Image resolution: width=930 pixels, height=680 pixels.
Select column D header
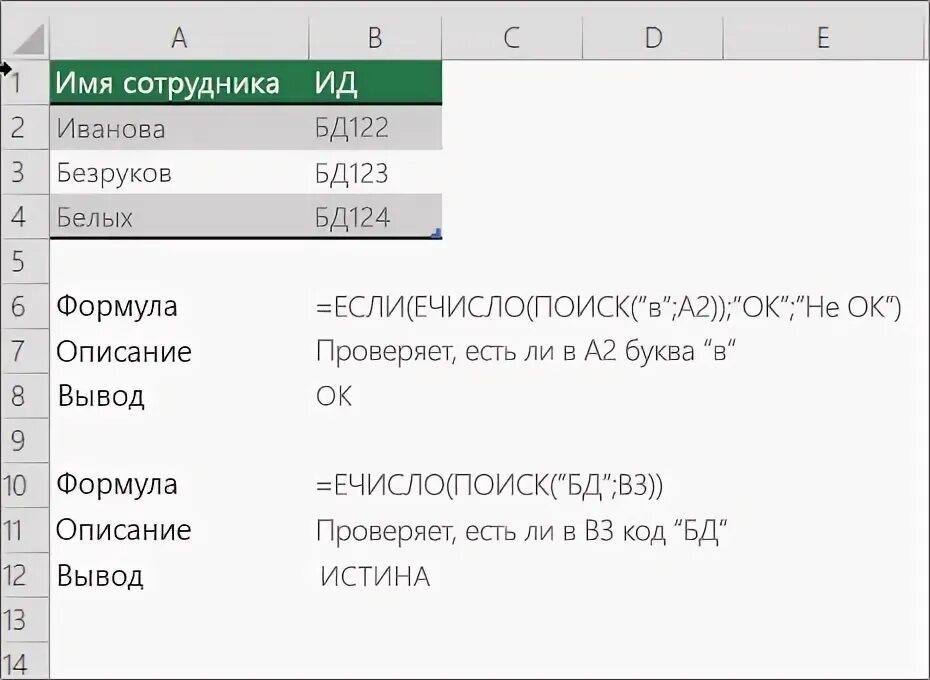[x=653, y=38]
